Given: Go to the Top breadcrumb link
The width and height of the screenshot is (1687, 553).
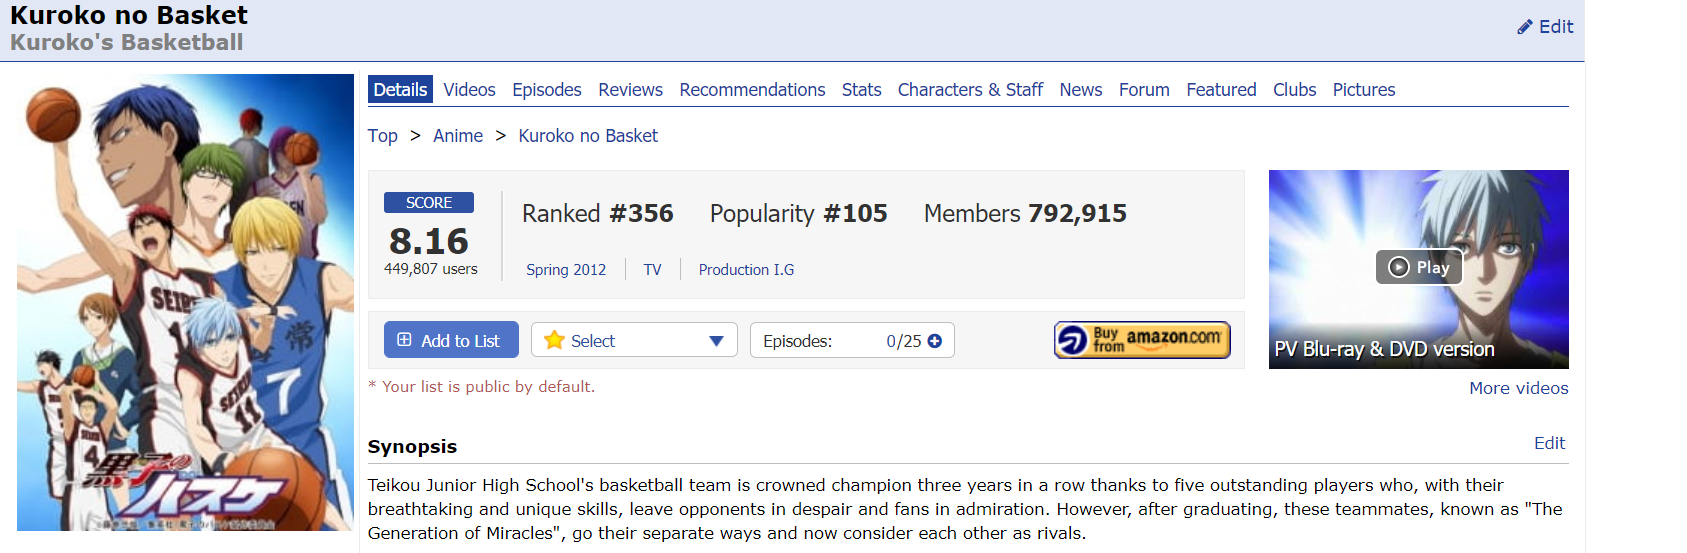Looking at the screenshot, I should (382, 136).
